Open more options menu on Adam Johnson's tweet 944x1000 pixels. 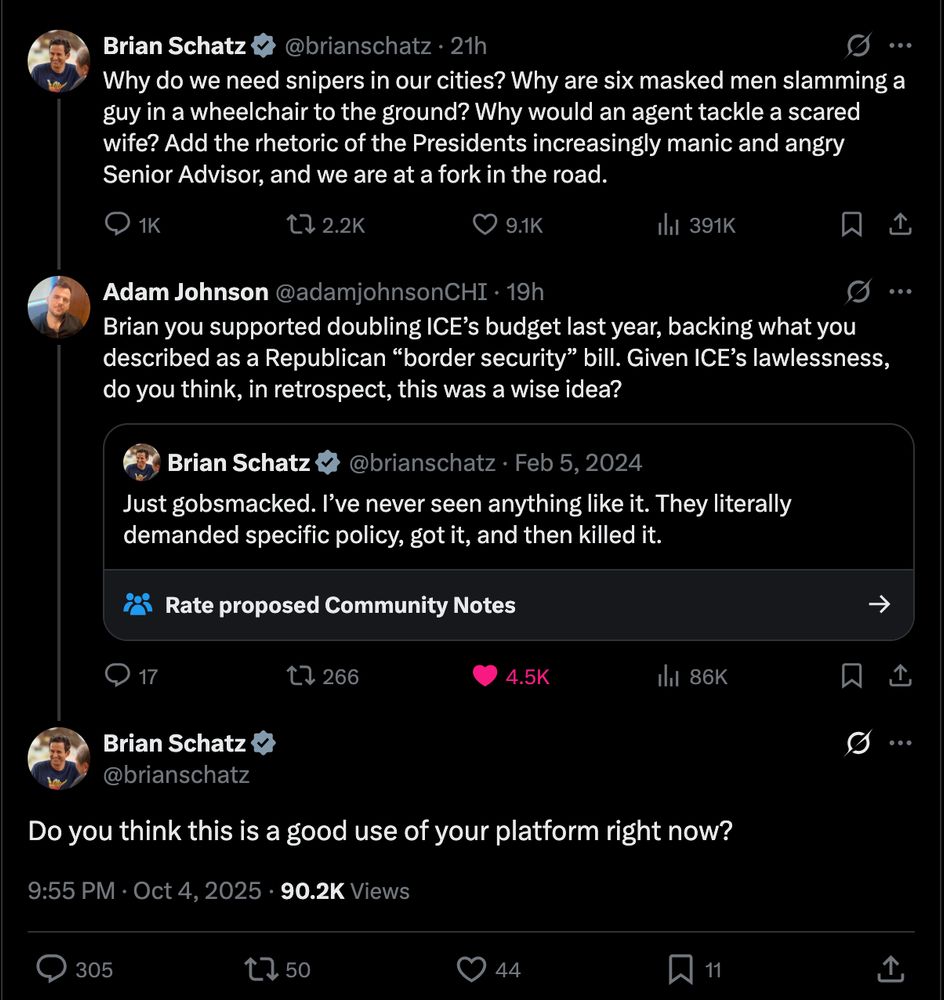[x=900, y=292]
